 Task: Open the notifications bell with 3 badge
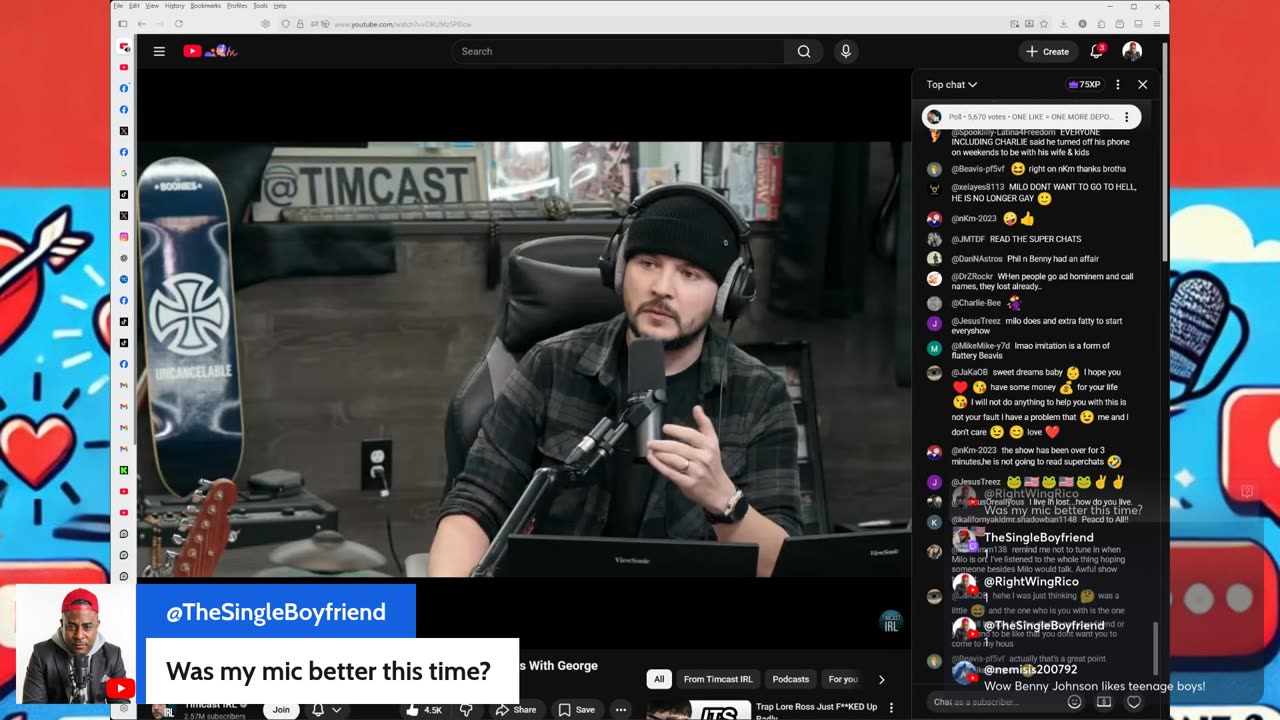pyautogui.click(x=1097, y=51)
